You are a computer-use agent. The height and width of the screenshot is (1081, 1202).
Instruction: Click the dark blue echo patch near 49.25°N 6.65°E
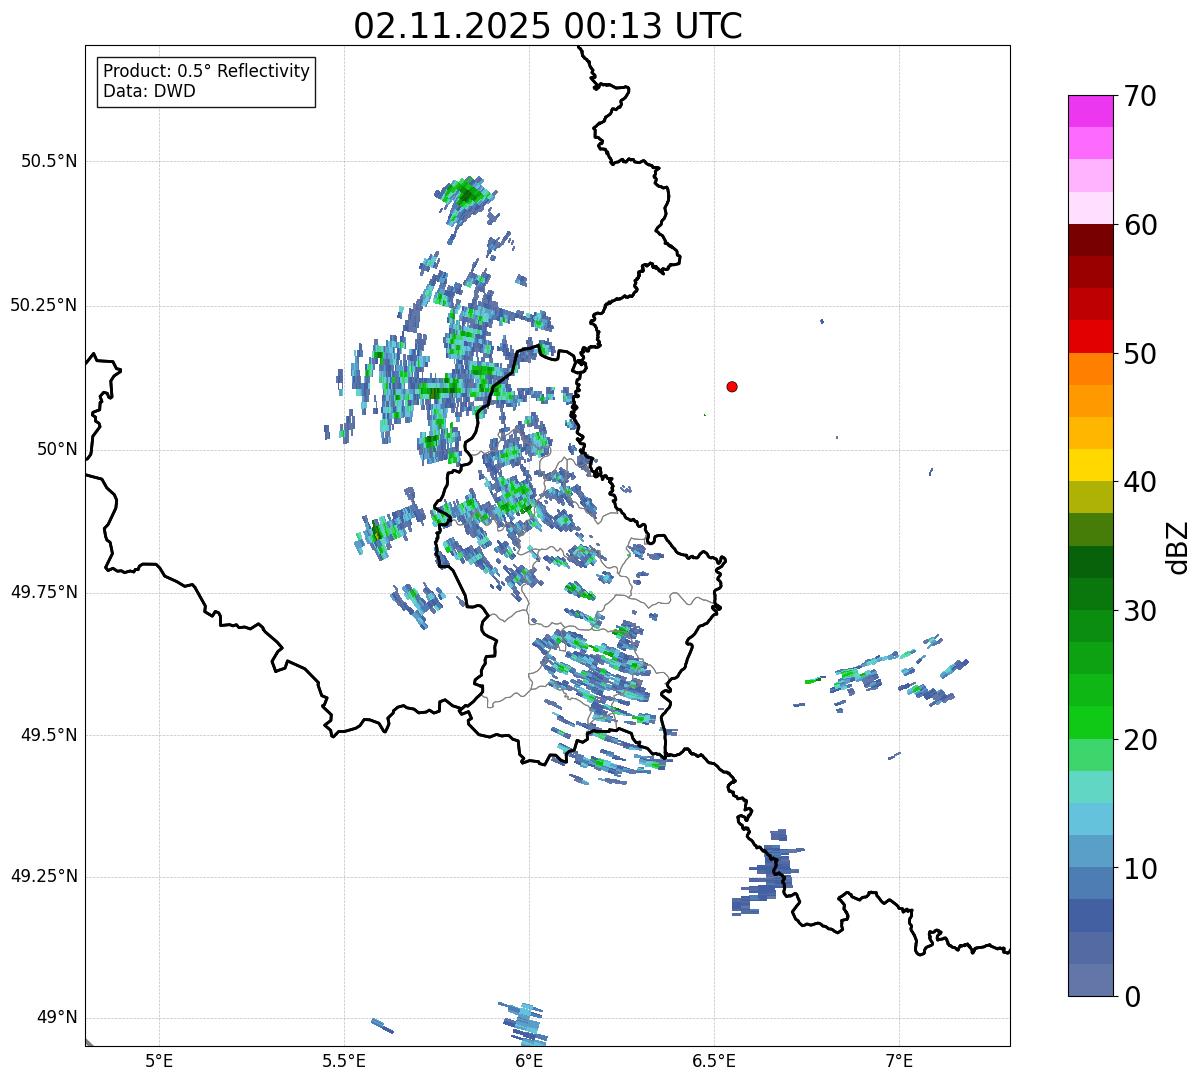pyautogui.click(x=768, y=872)
